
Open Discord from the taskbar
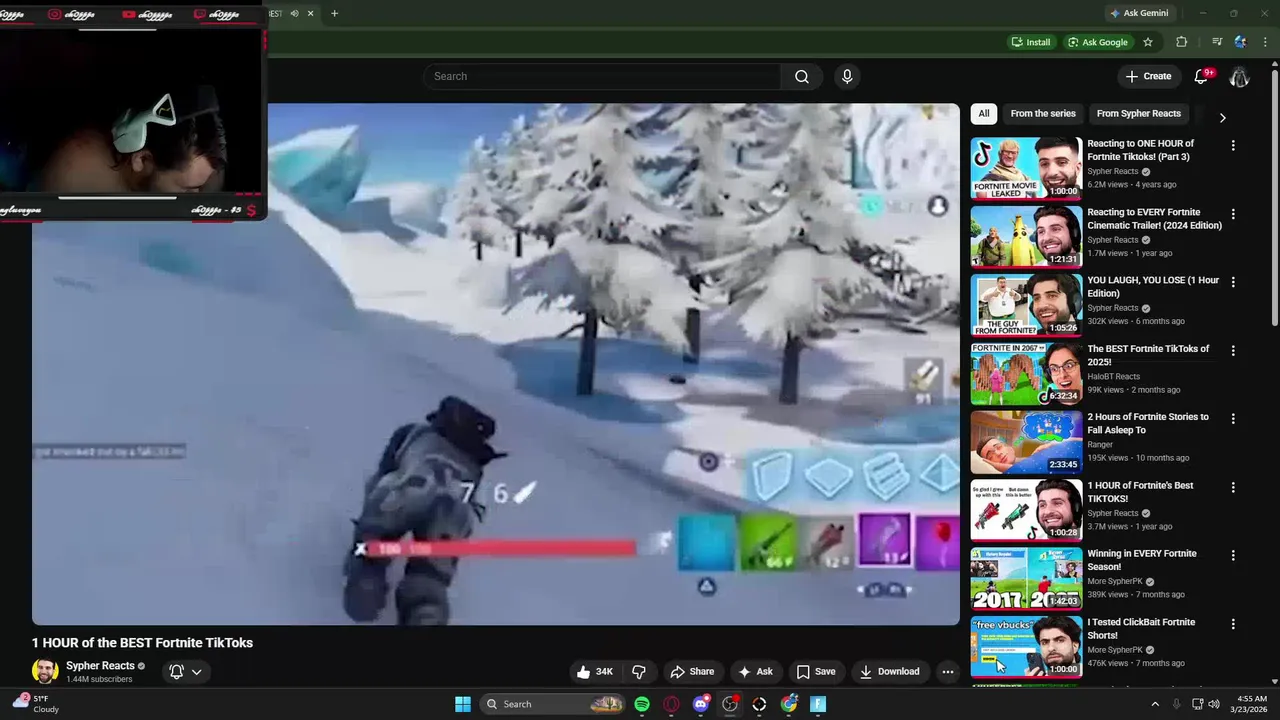[x=701, y=704]
